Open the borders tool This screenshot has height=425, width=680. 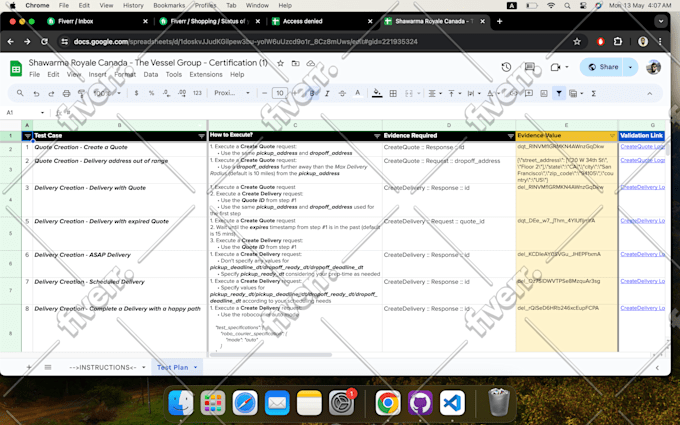tap(393, 93)
